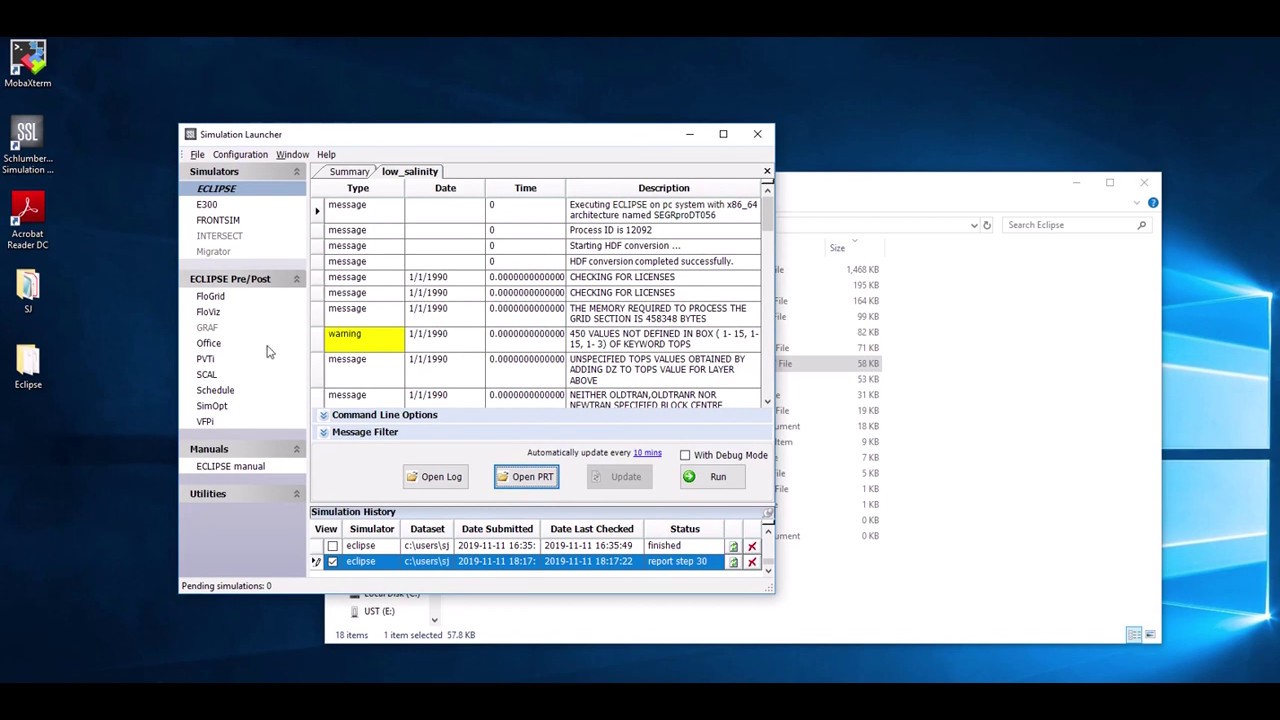Select the SJ folder on the desktop
The width and height of the screenshot is (1280, 720).
point(28,291)
